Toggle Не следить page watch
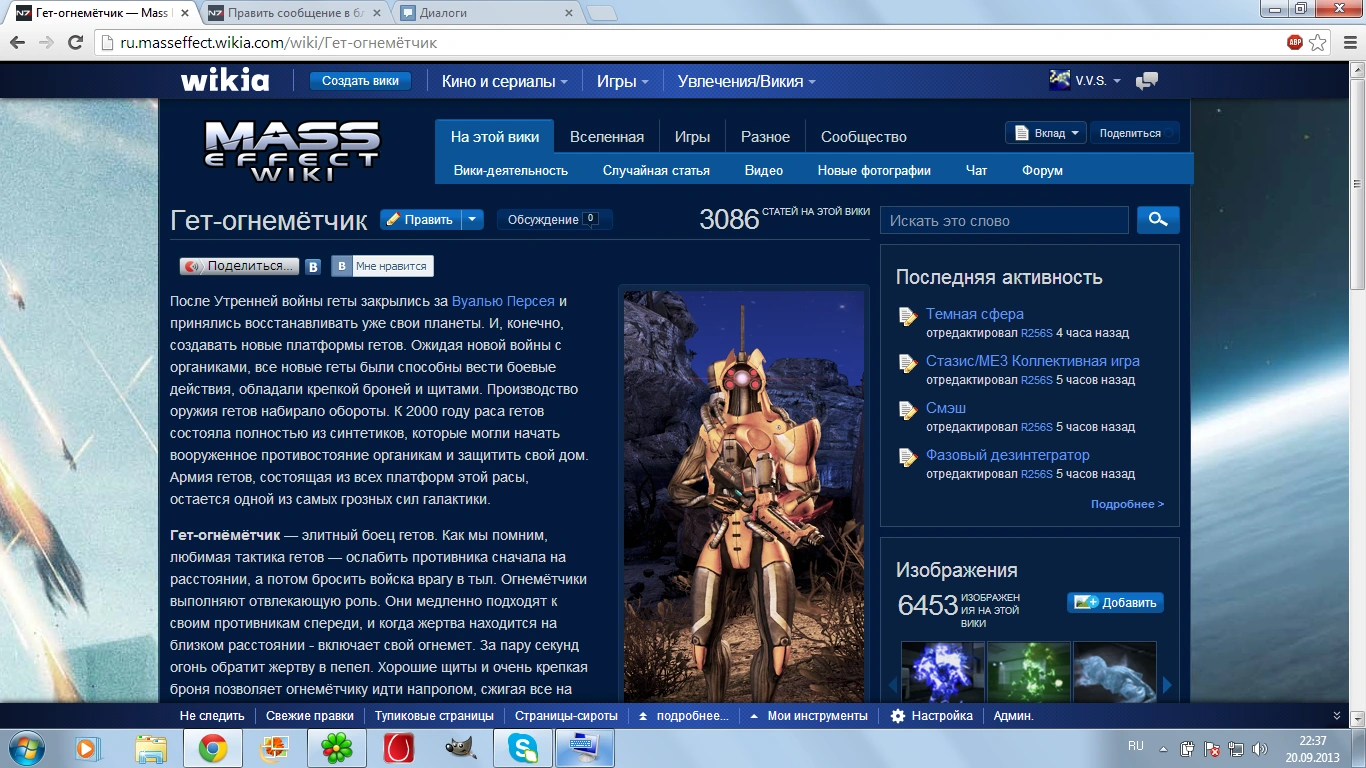The height and width of the screenshot is (768, 1366). pos(212,716)
